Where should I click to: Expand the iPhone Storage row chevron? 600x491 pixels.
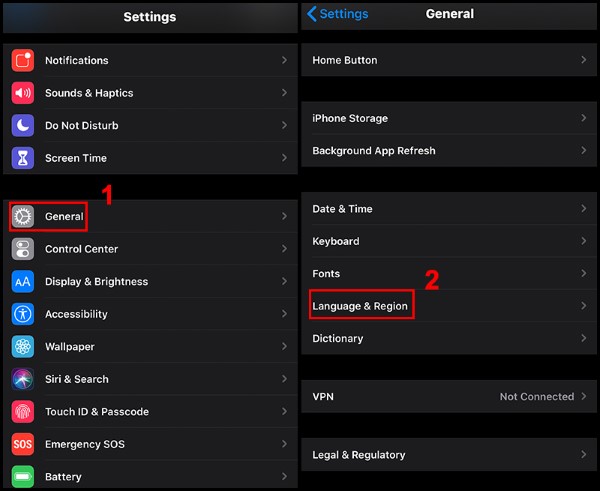point(583,118)
